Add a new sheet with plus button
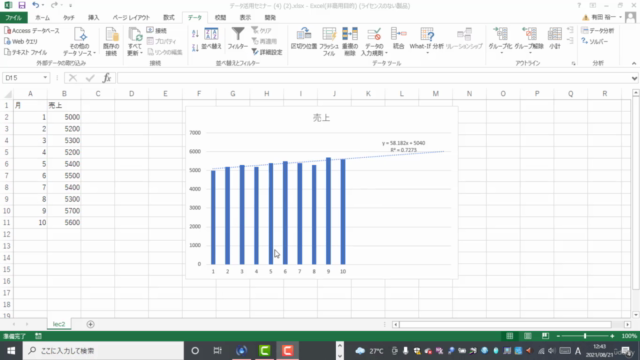 [x=90, y=324]
